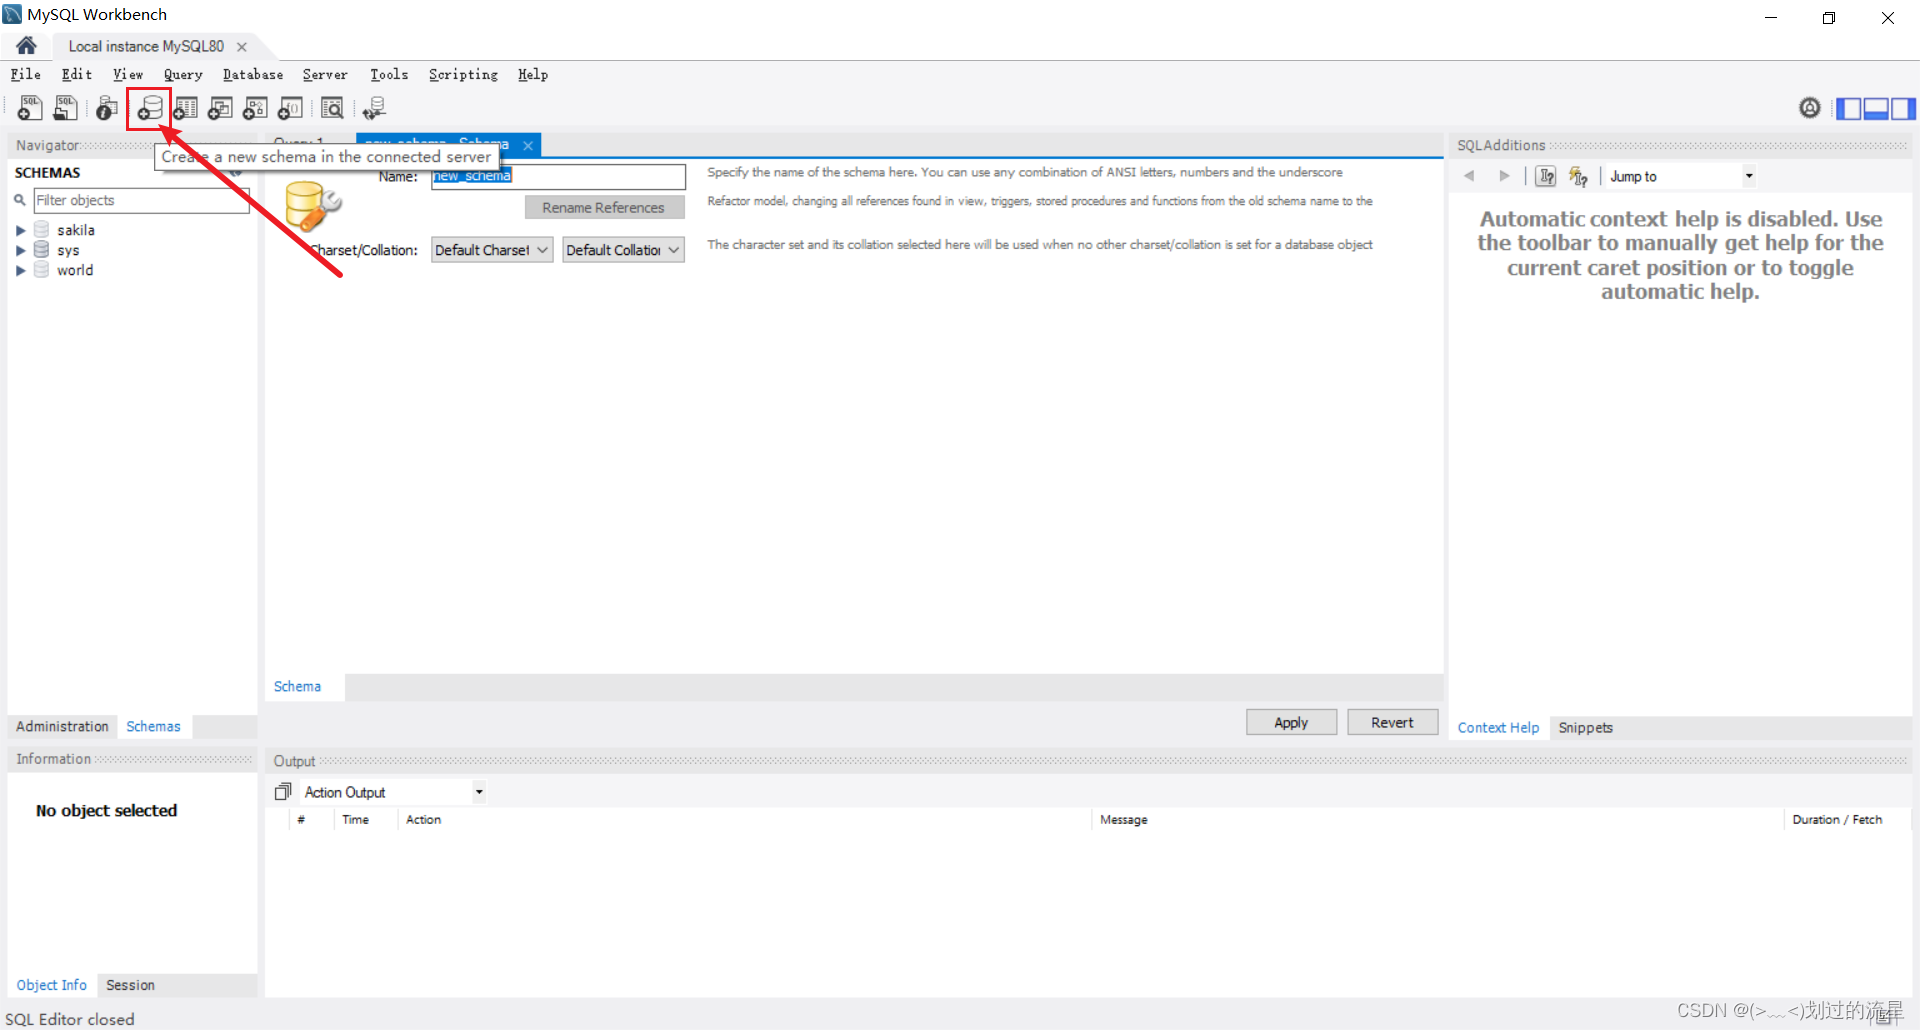Expand the sakila schema node
The width and height of the screenshot is (1920, 1030).
20,230
